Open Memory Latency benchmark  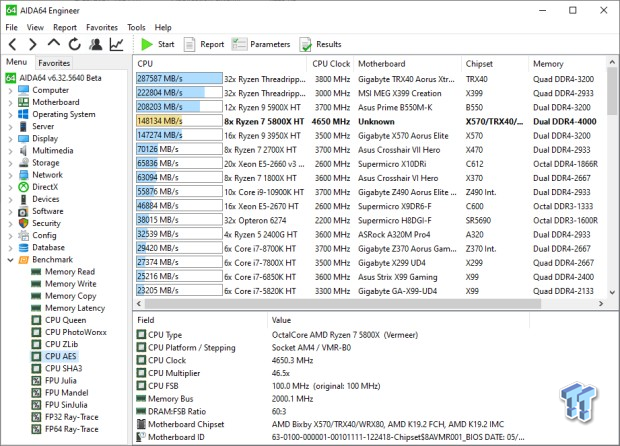(x=75, y=308)
